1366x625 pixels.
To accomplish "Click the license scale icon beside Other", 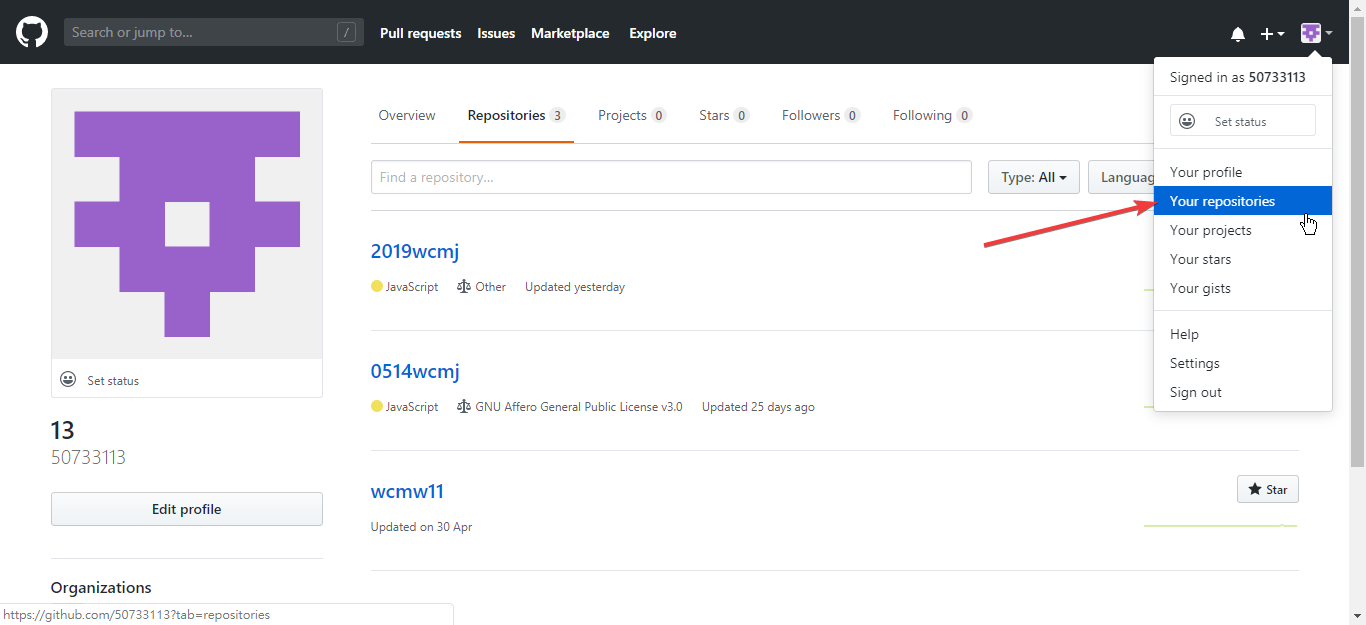I will point(463,287).
